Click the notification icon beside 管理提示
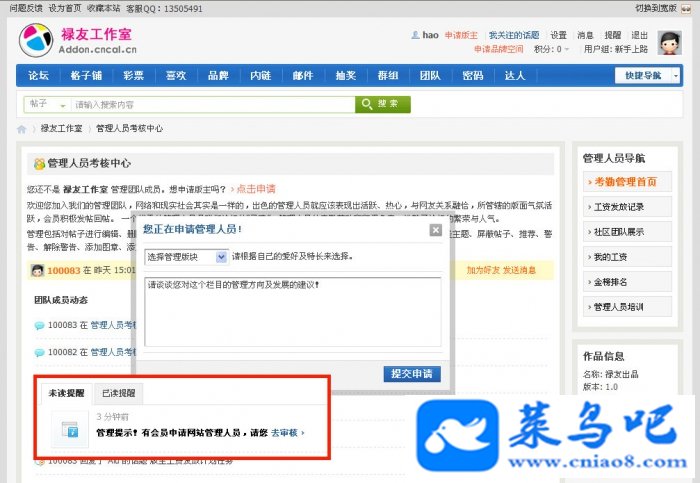The height and width of the screenshot is (483, 700). [70, 429]
